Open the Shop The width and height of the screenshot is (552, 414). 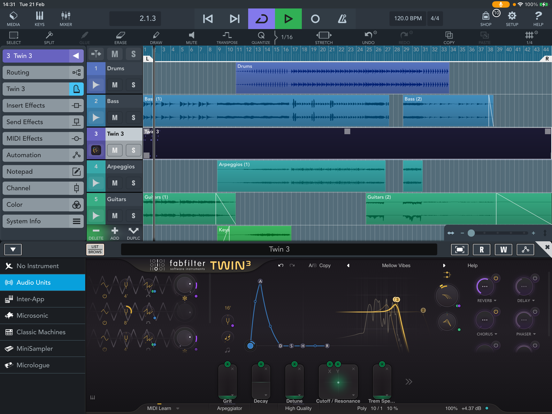[x=486, y=19]
